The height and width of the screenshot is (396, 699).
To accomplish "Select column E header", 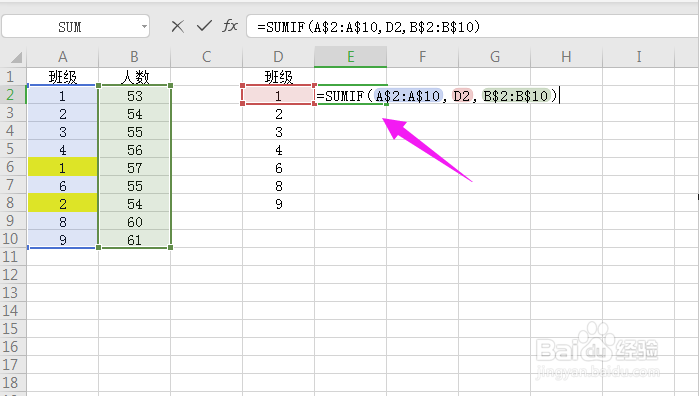I will click(x=350, y=57).
